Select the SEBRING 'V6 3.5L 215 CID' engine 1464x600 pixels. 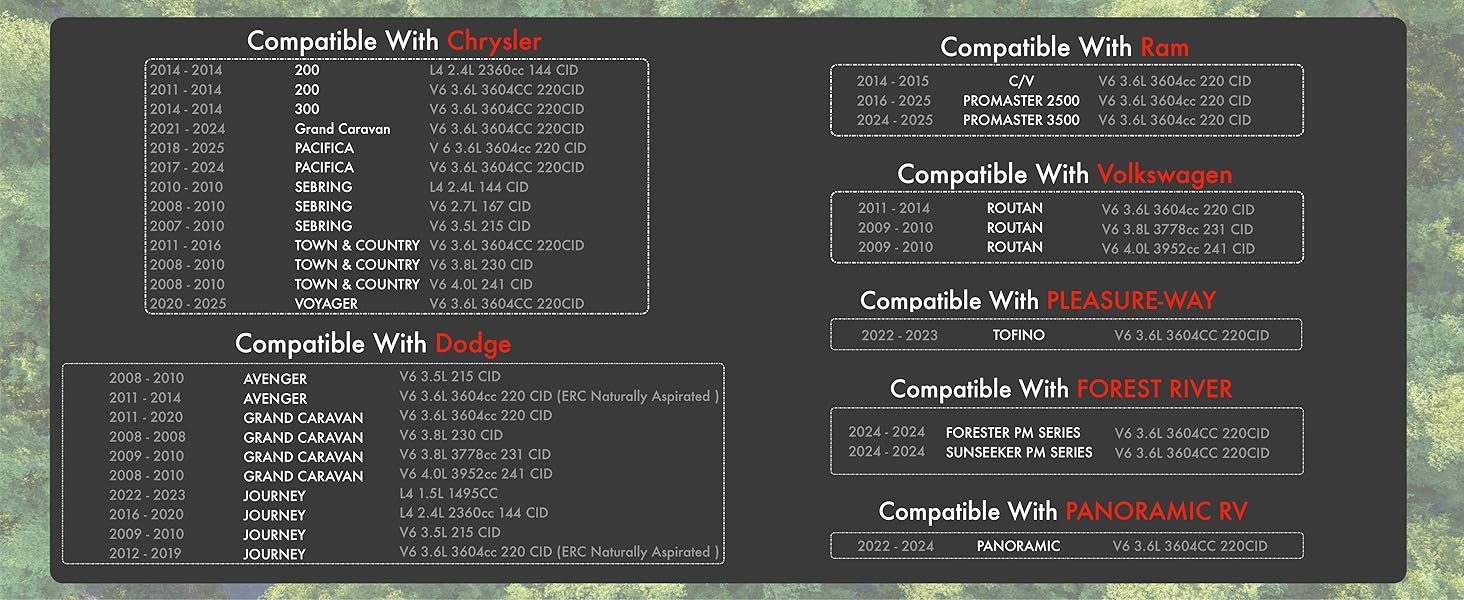coord(480,226)
